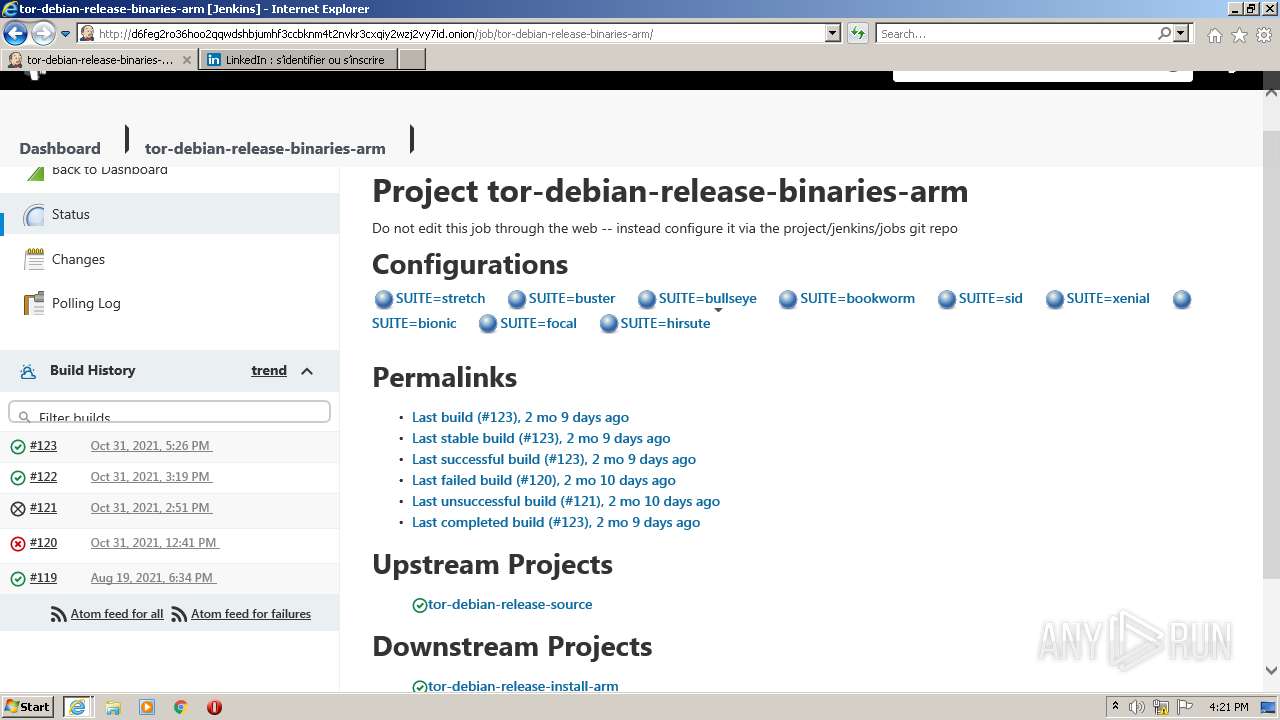1280x720 pixels.
Task: Open the SUITE=buster configuration
Action: pos(572,298)
